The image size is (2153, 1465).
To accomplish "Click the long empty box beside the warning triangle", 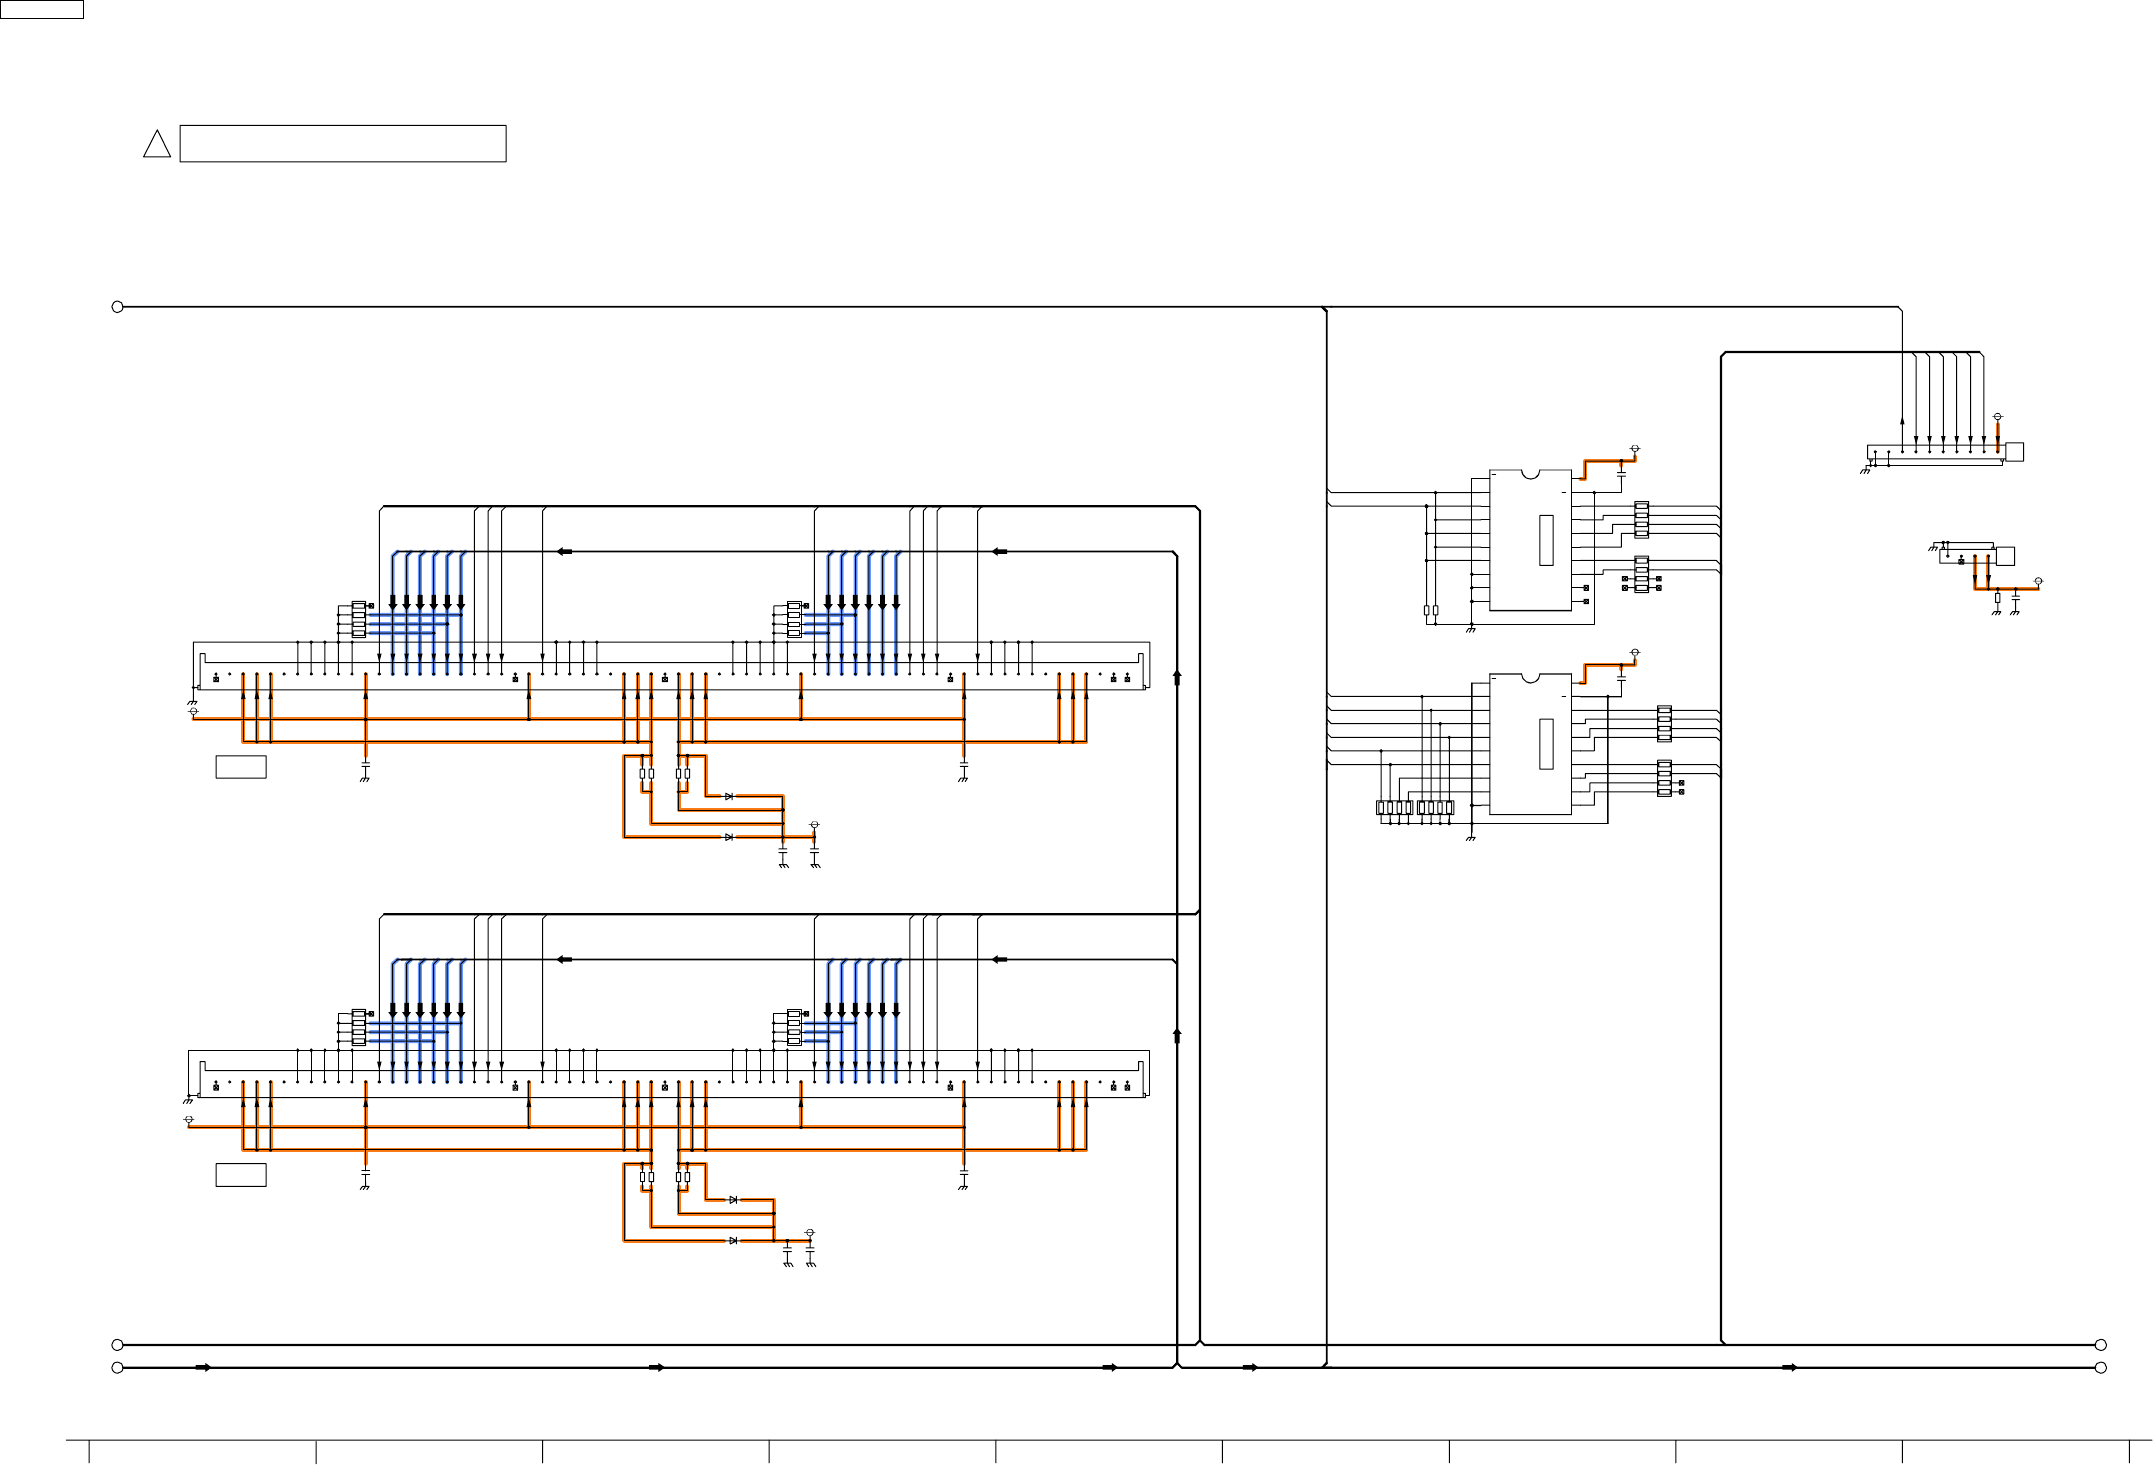I will coord(343,143).
